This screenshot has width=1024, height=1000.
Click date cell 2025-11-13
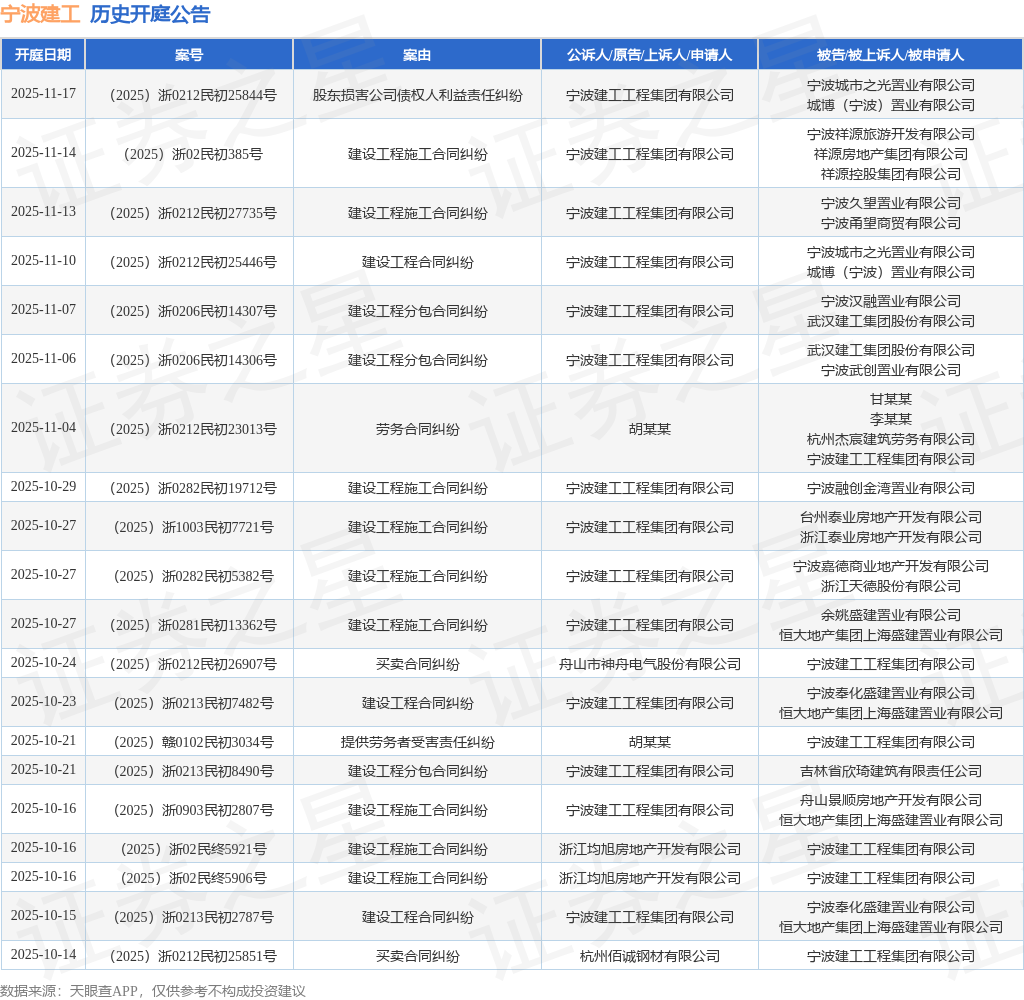point(43,212)
